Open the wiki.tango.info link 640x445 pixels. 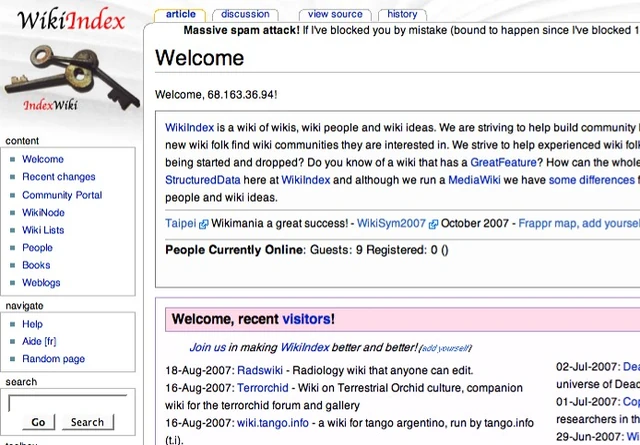click(273, 423)
